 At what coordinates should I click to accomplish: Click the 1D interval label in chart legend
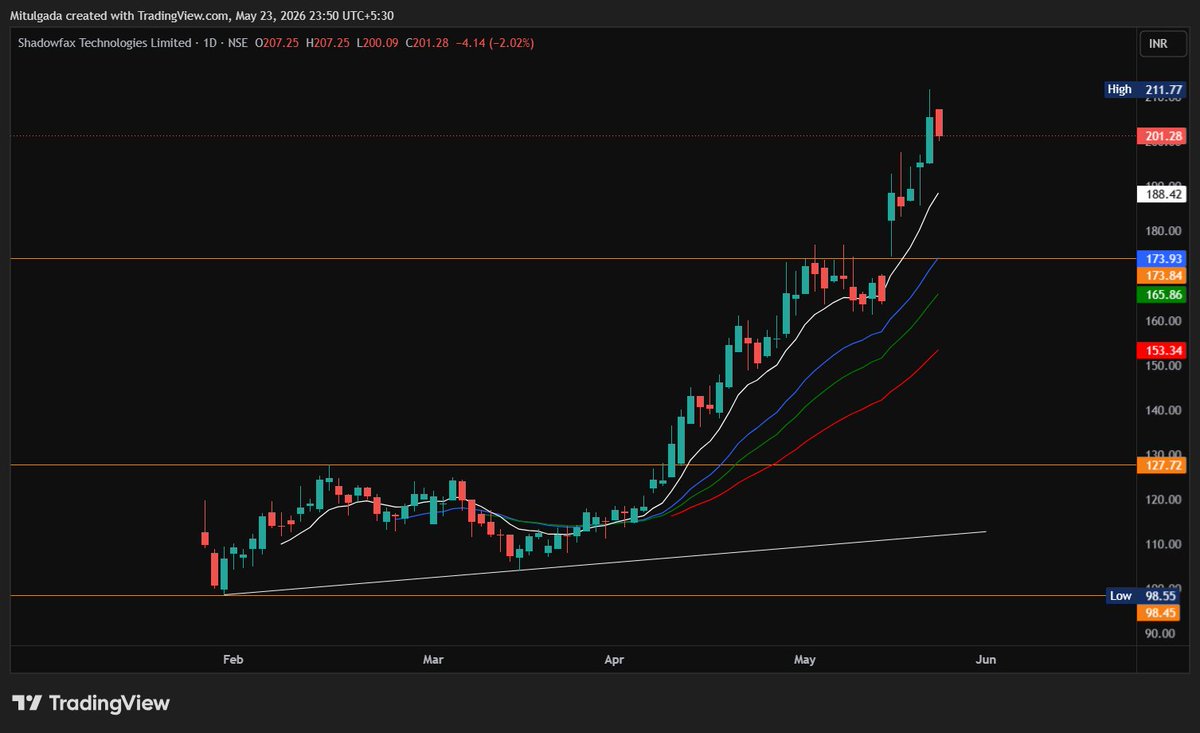210,43
